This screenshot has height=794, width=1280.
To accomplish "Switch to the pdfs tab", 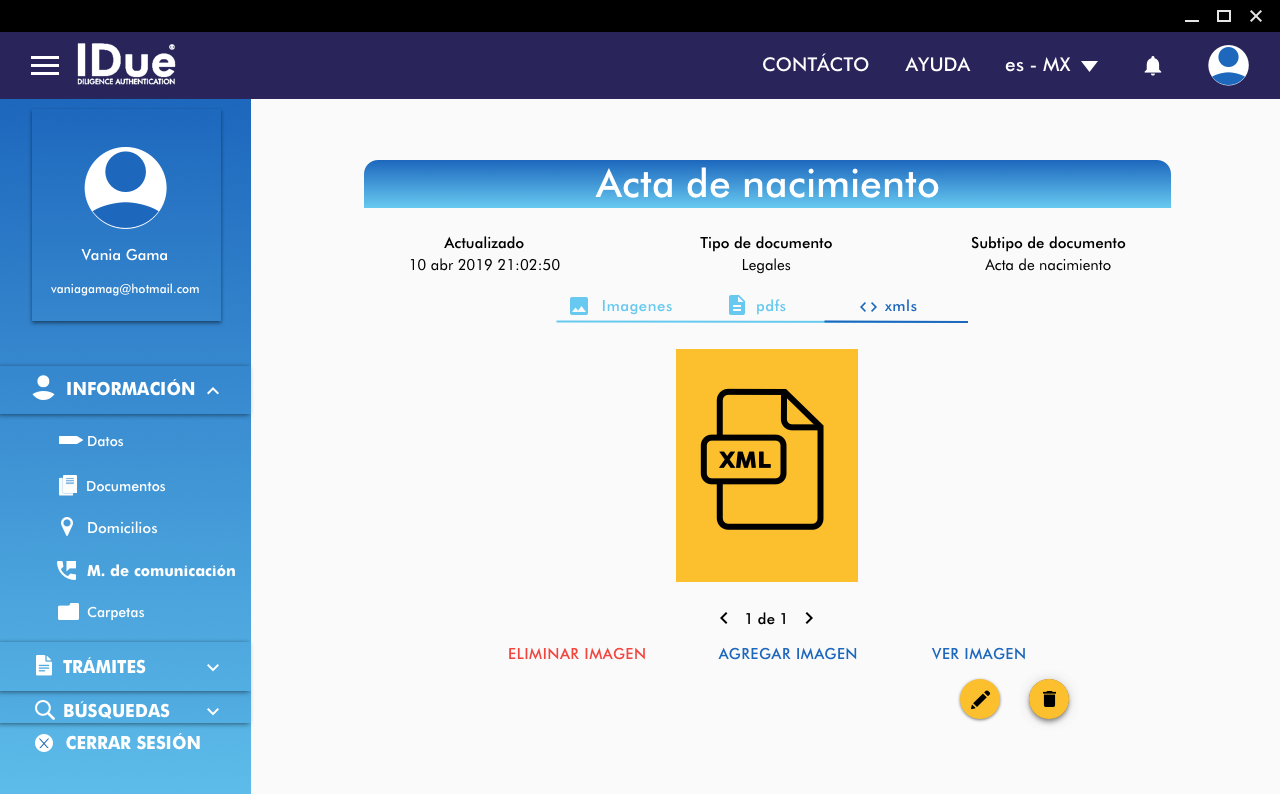I will tap(757, 306).
